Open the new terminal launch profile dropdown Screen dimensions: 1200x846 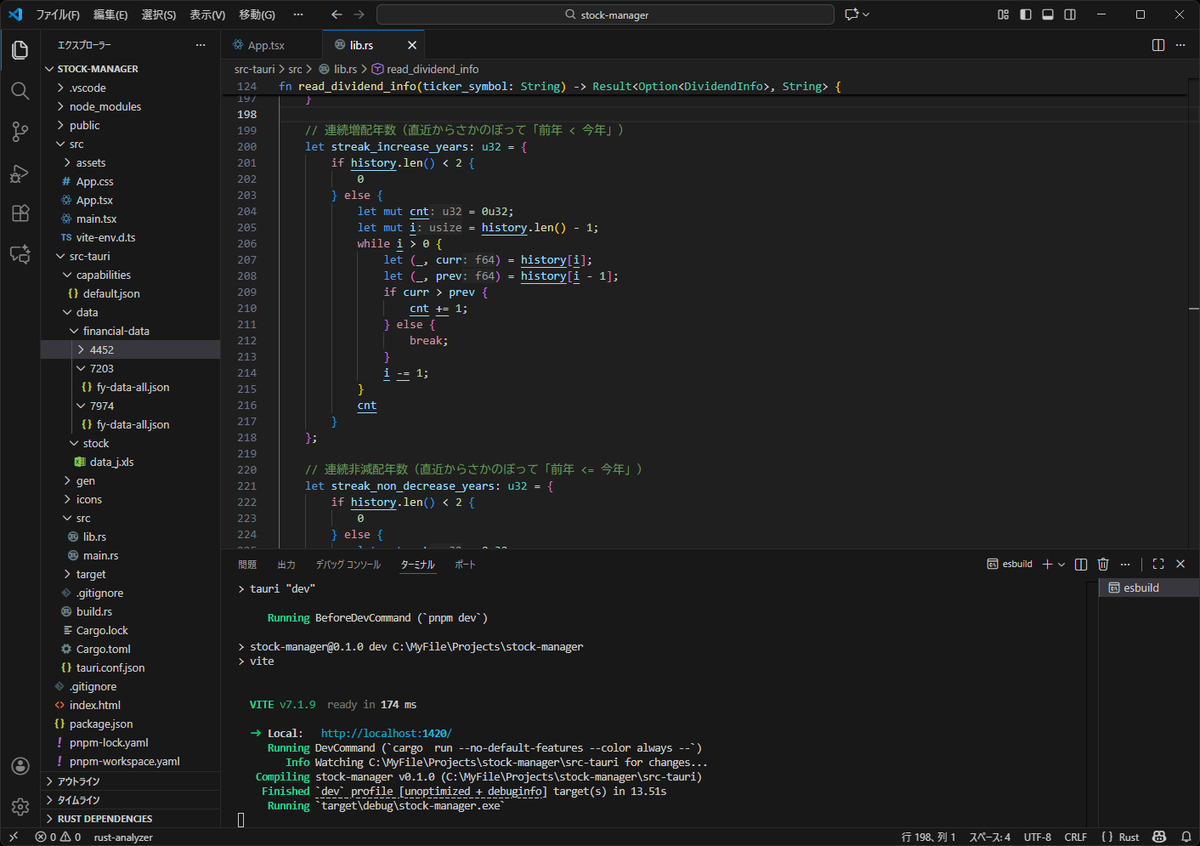click(1061, 564)
